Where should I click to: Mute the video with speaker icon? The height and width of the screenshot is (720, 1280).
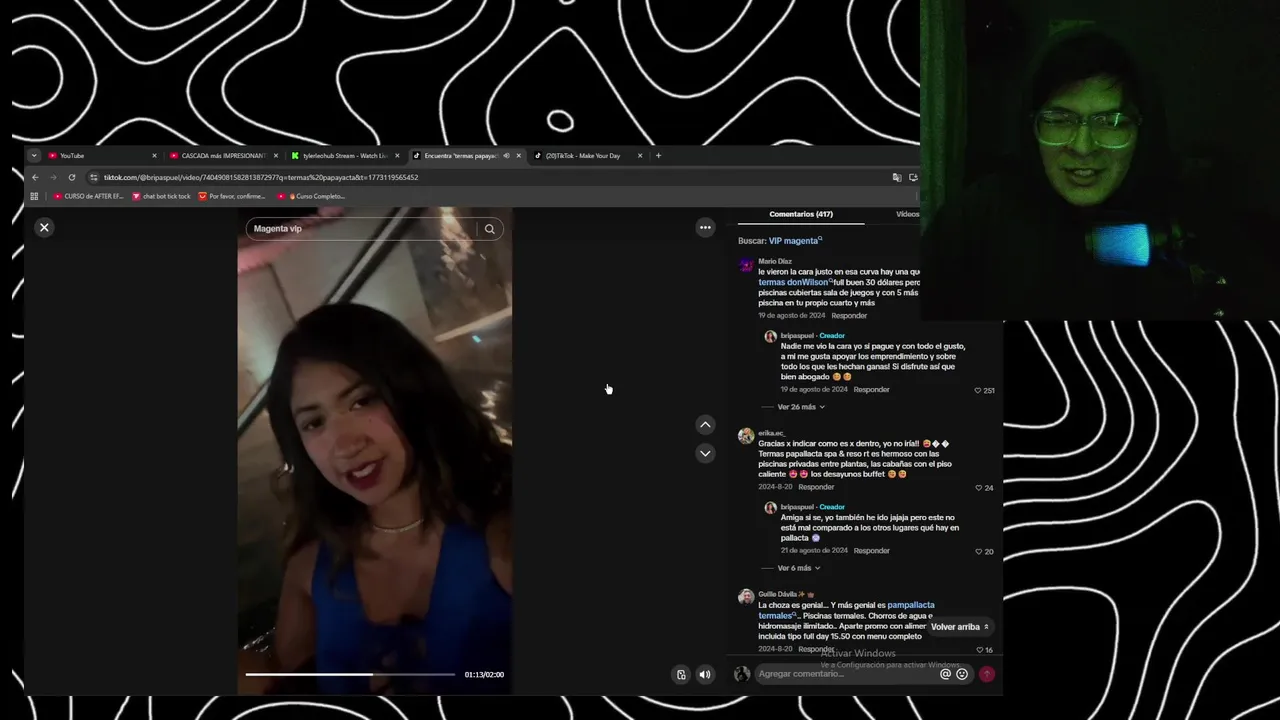(x=705, y=674)
